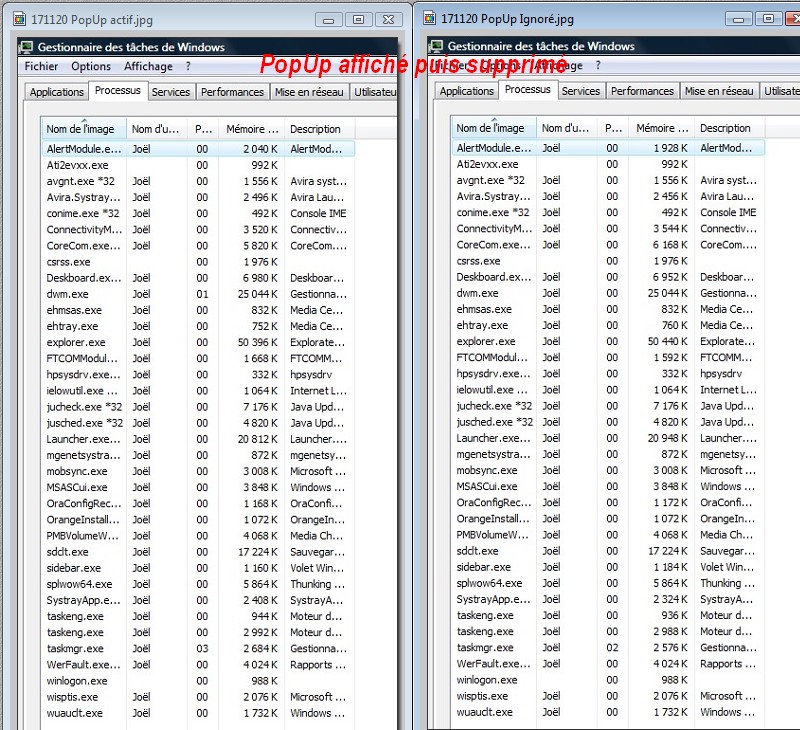
Task: Minimize the PopUp Ignoré.jpg window
Action: click(738, 19)
